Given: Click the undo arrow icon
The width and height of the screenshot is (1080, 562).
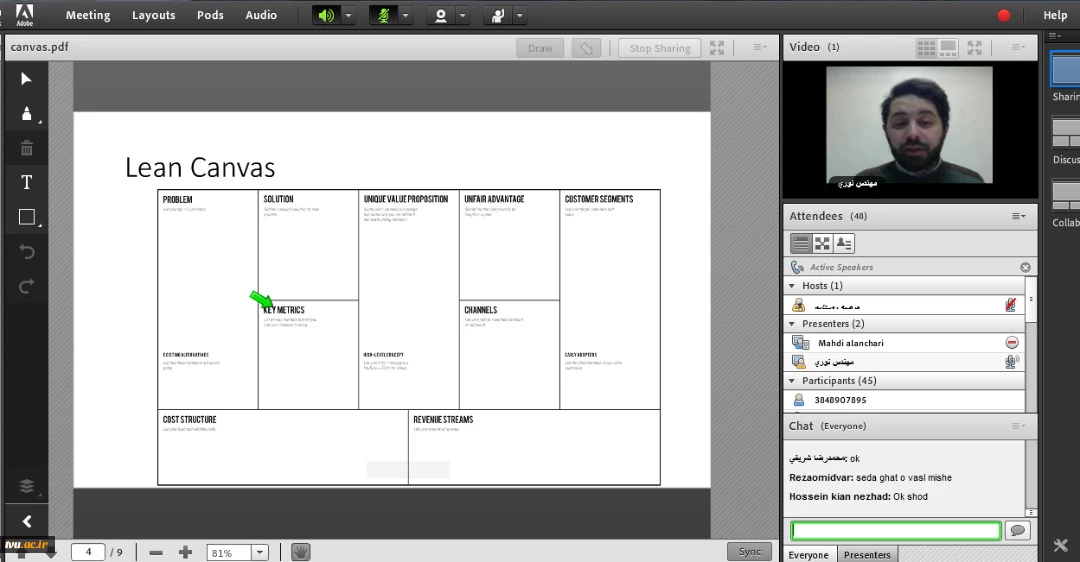Looking at the screenshot, I should [x=27, y=252].
